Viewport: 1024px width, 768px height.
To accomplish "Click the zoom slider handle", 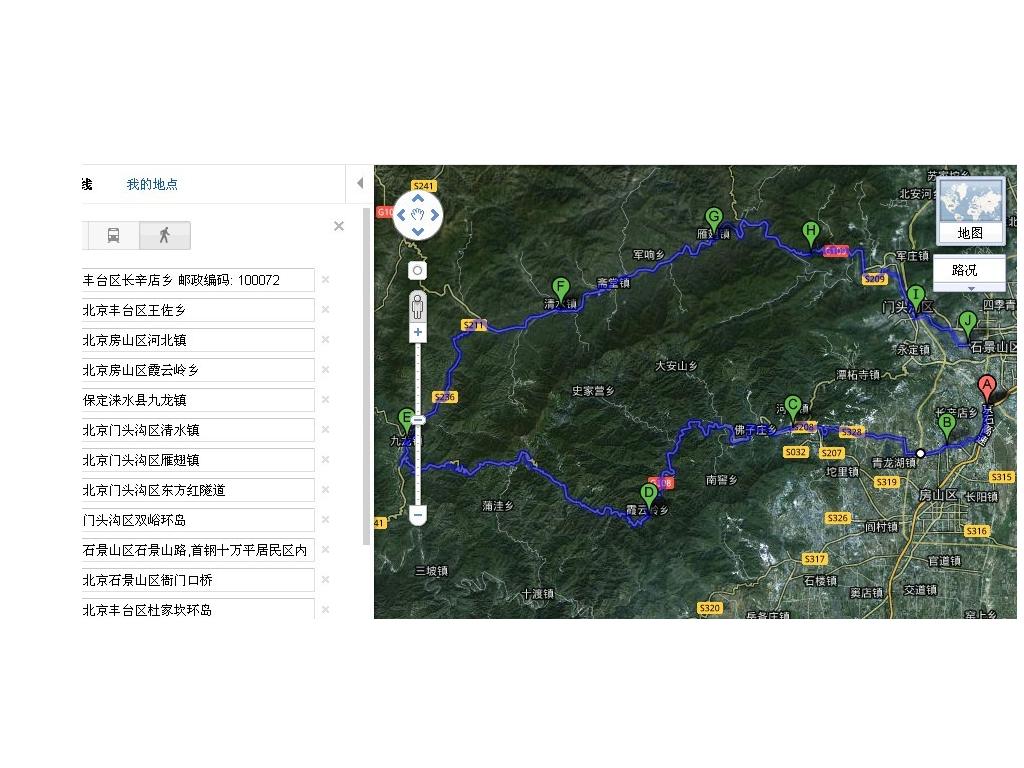I will [418, 420].
